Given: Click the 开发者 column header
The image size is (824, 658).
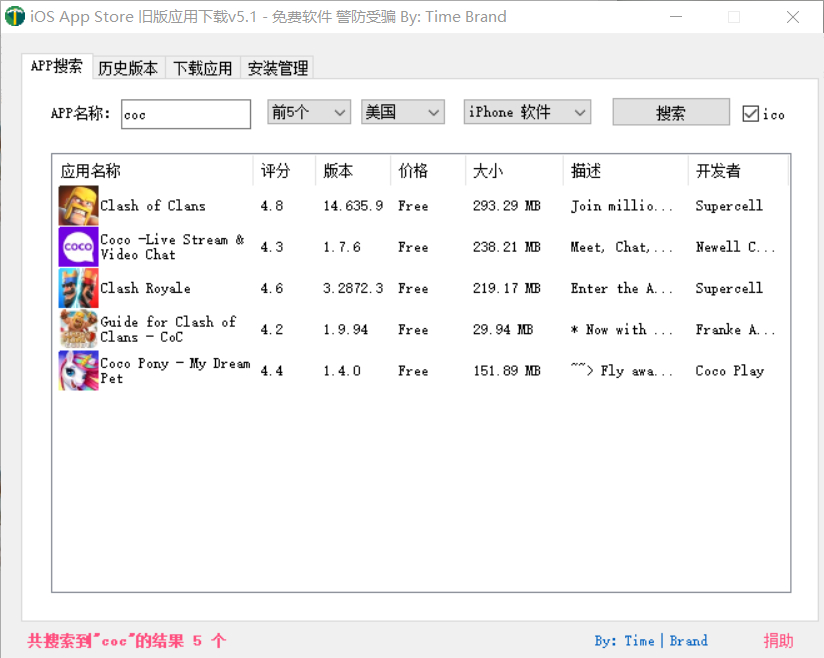Looking at the screenshot, I should 738,171.
